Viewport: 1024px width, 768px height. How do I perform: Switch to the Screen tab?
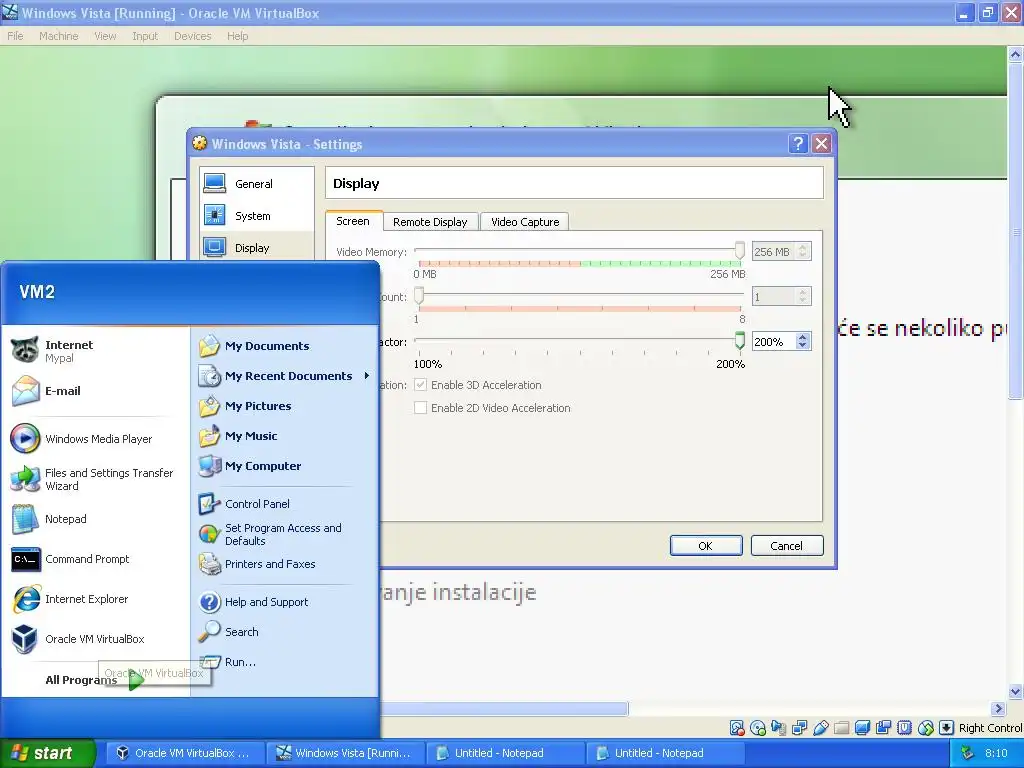click(353, 221)
